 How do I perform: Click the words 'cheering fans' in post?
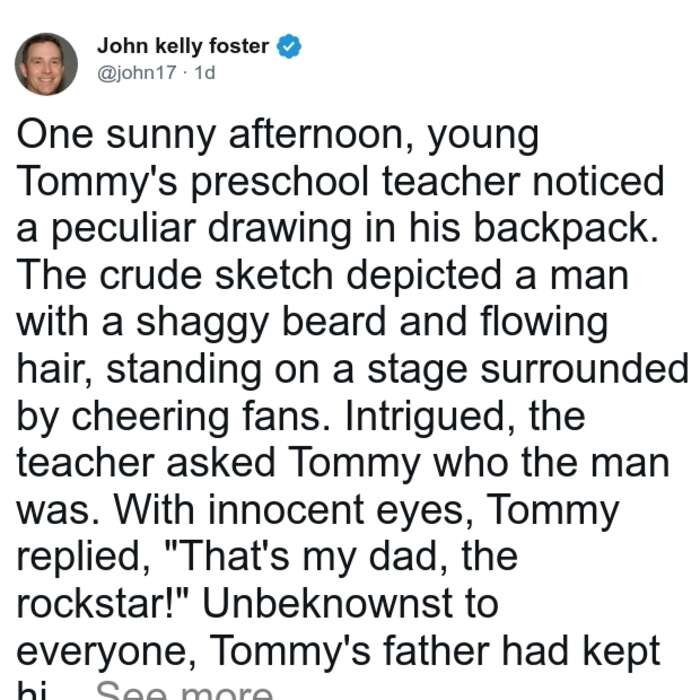(201, 417)
